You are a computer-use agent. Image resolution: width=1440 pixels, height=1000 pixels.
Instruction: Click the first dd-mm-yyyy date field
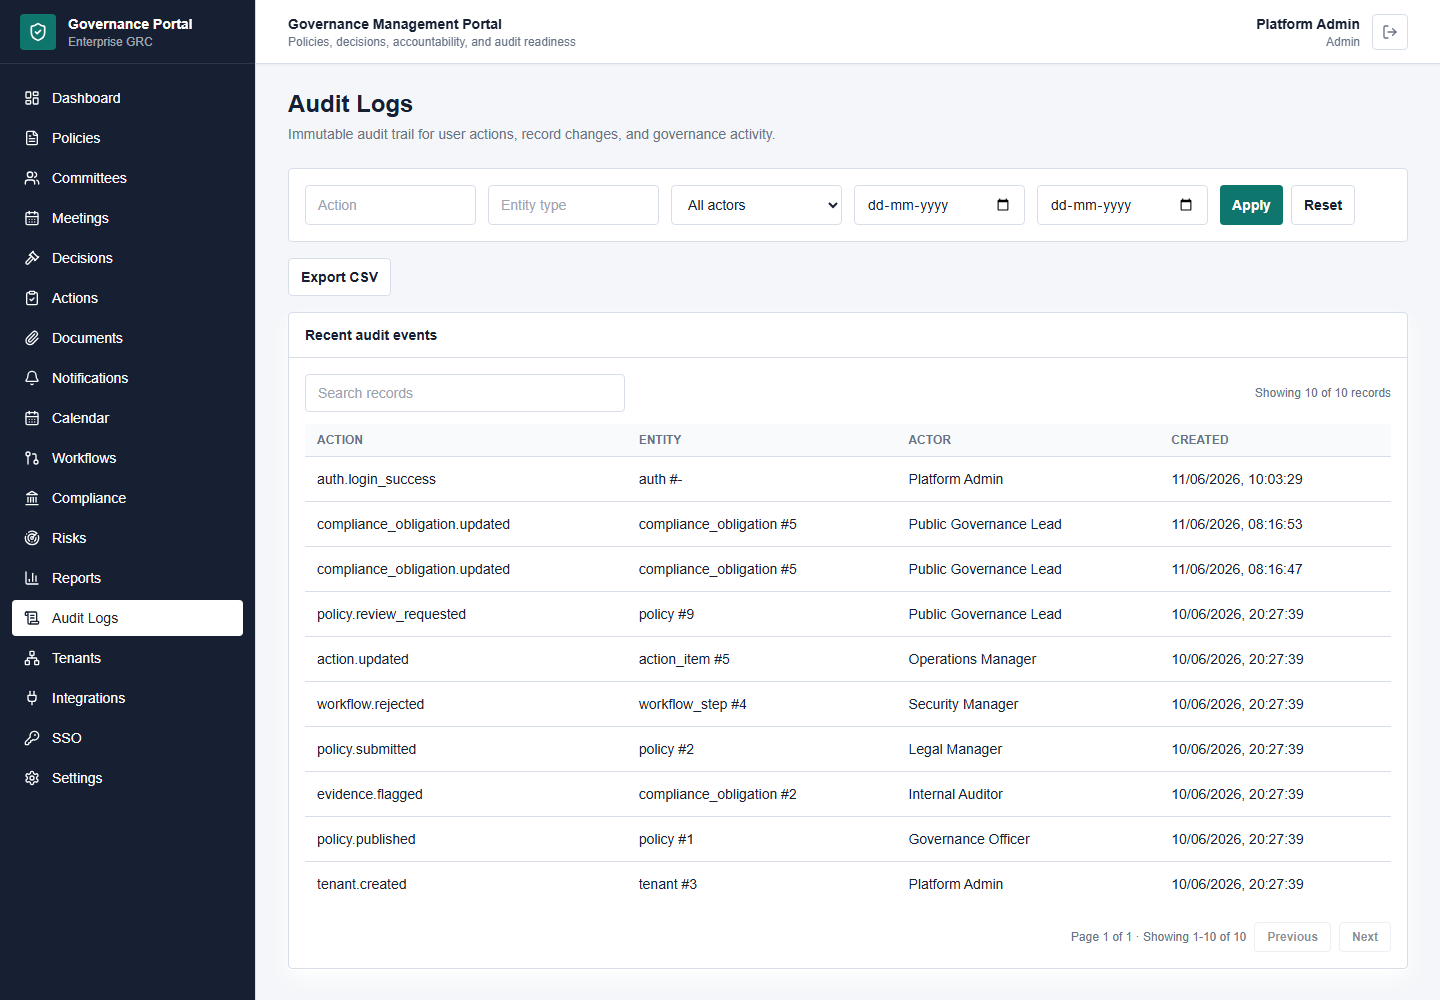tap(939, 205)
